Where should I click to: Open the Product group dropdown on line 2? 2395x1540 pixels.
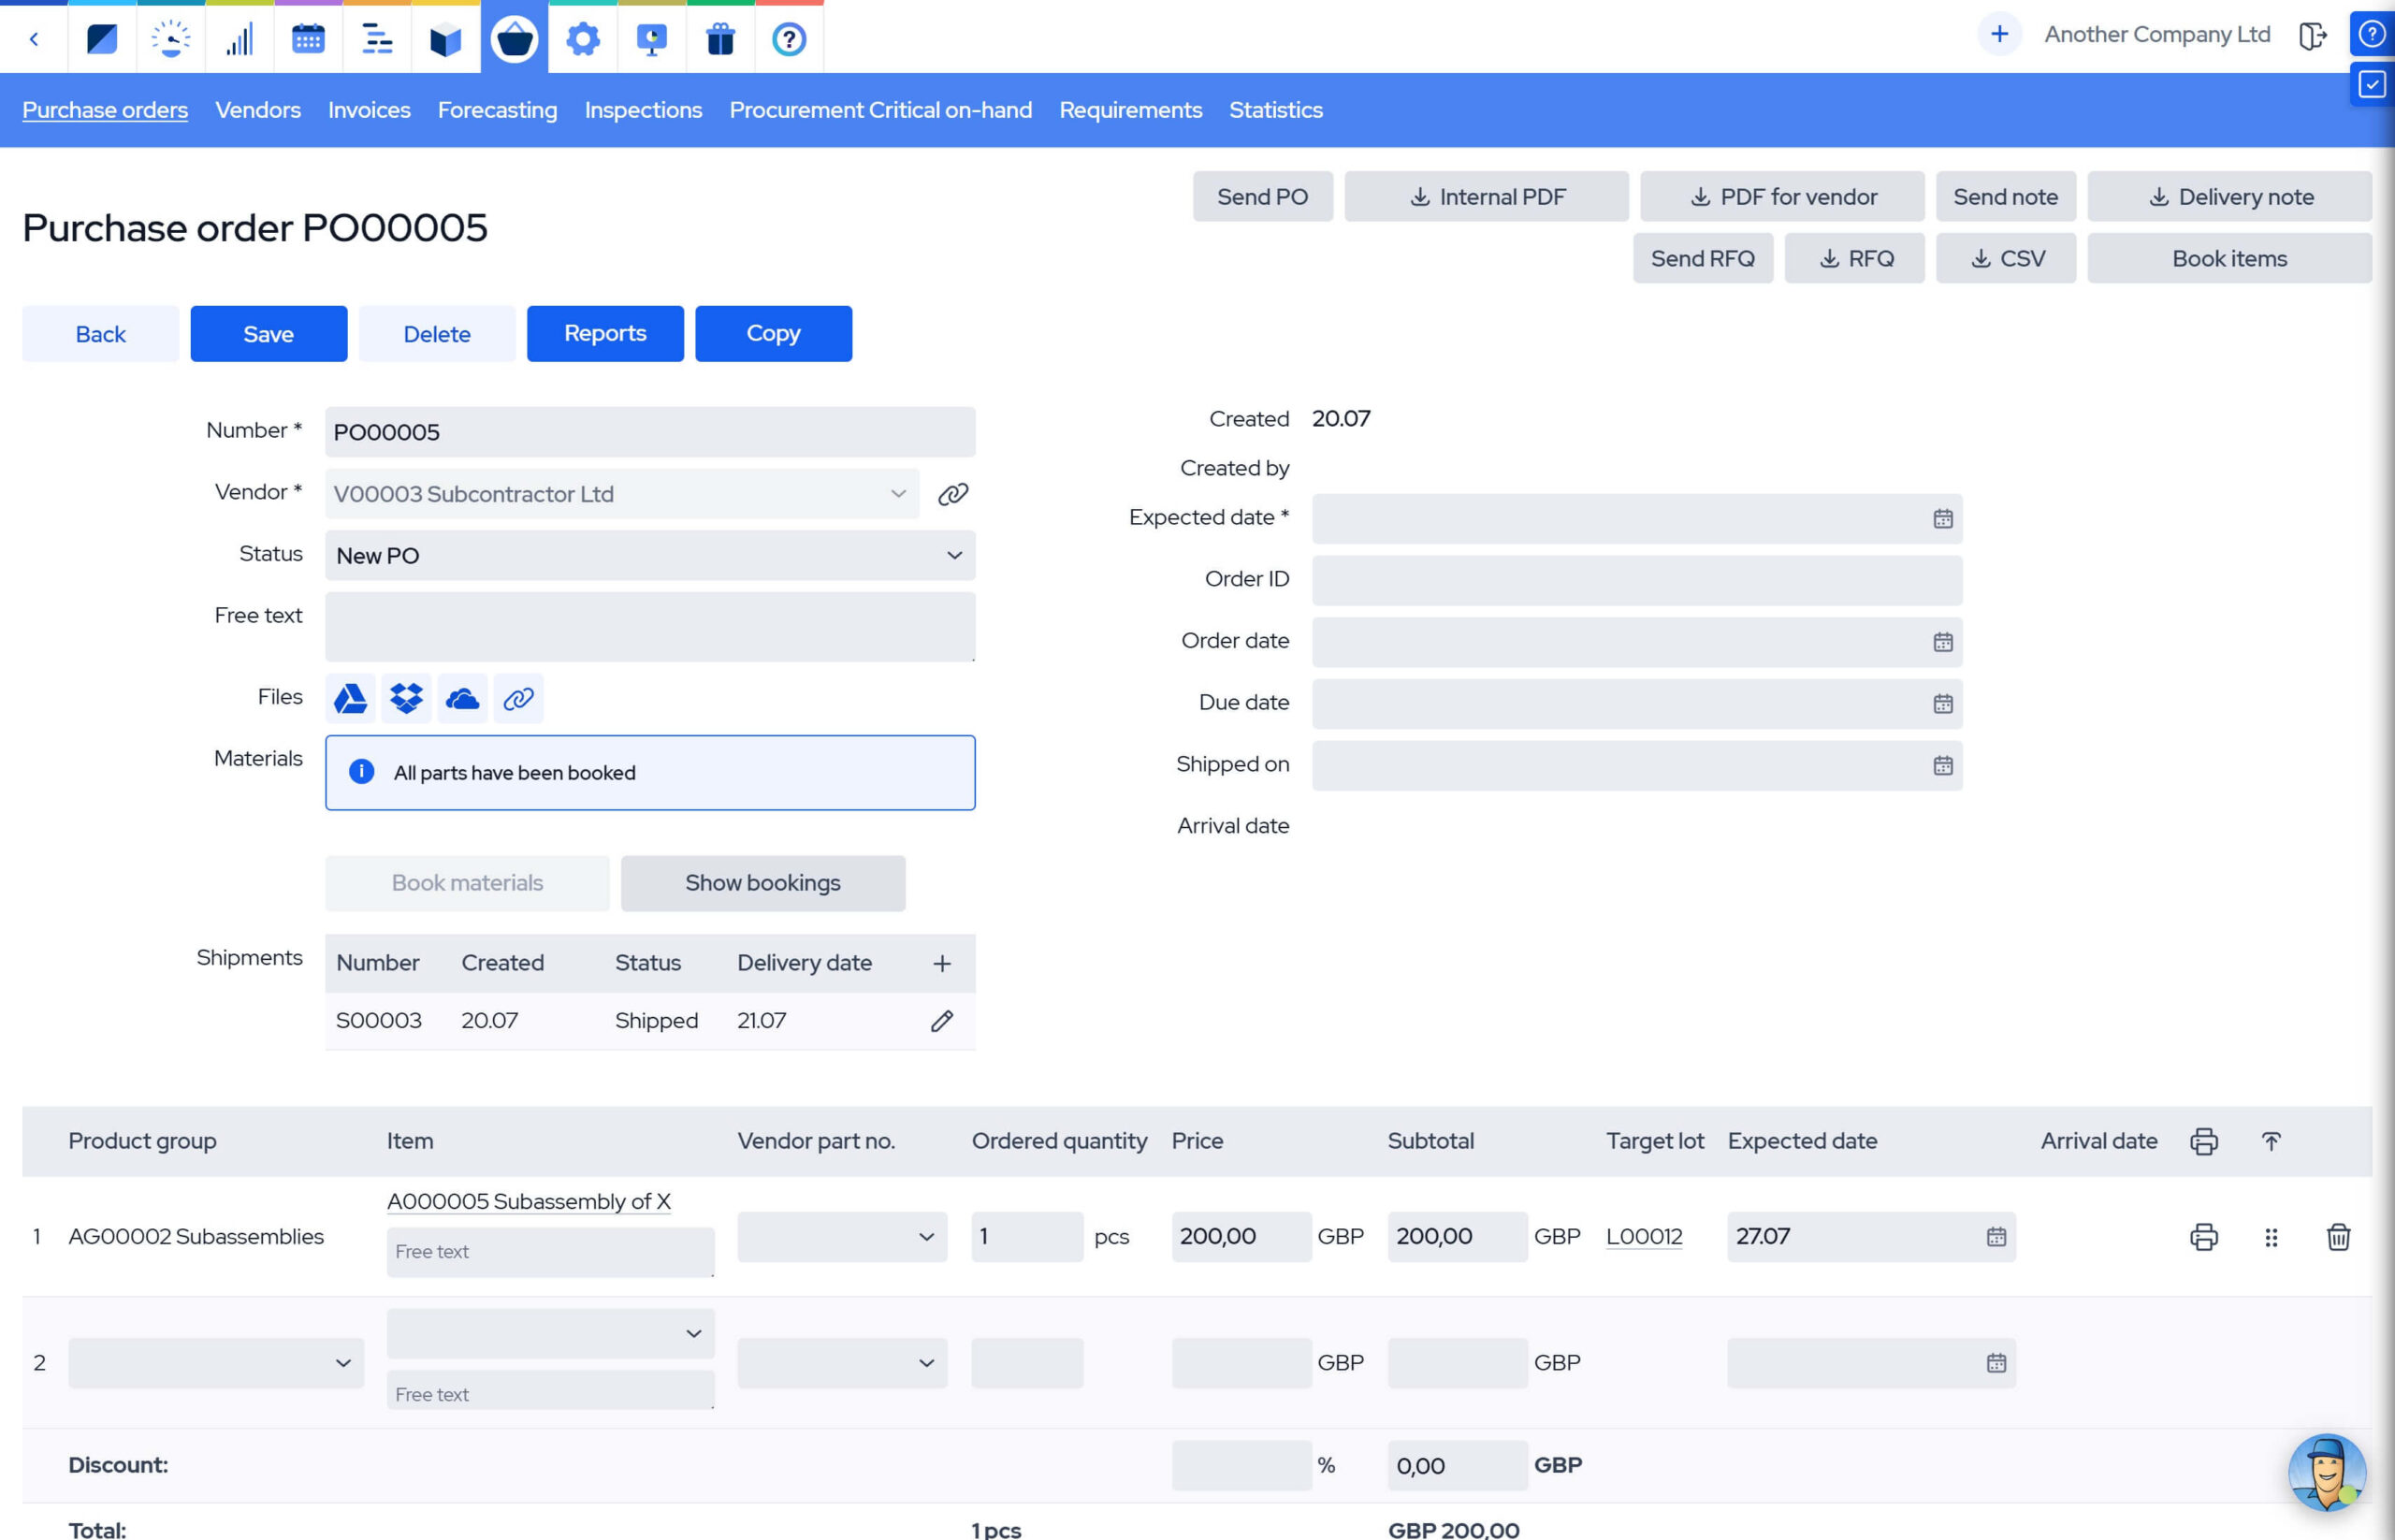[216, 1363]
